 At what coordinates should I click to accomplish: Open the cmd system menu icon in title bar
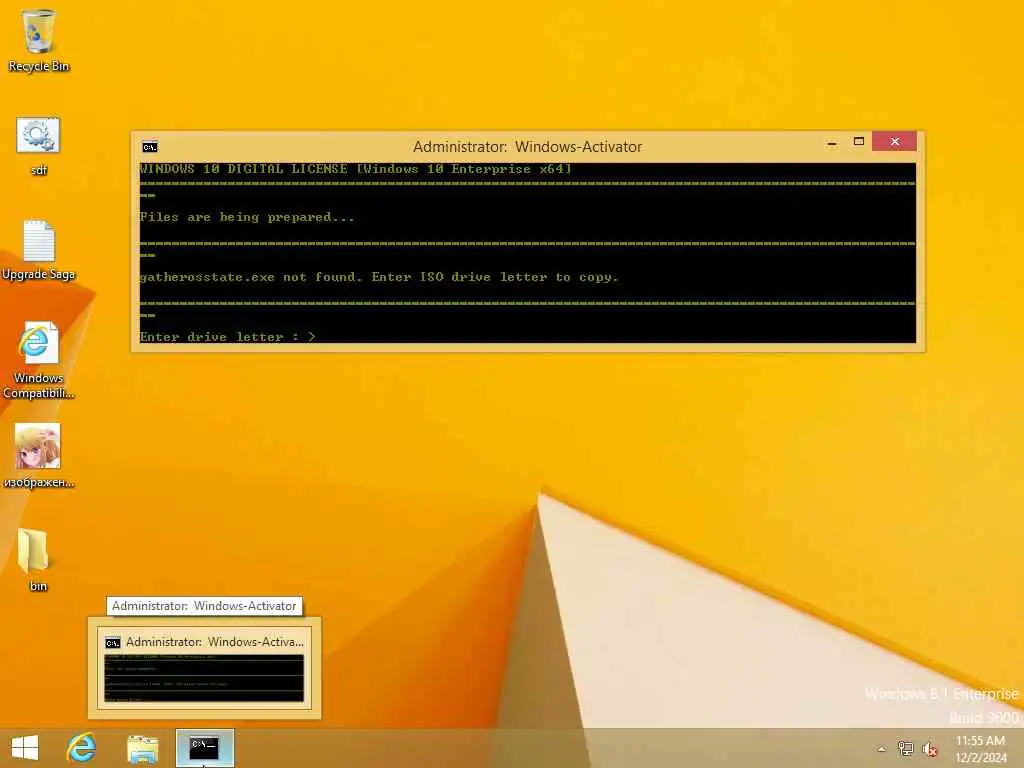[150, 147]
